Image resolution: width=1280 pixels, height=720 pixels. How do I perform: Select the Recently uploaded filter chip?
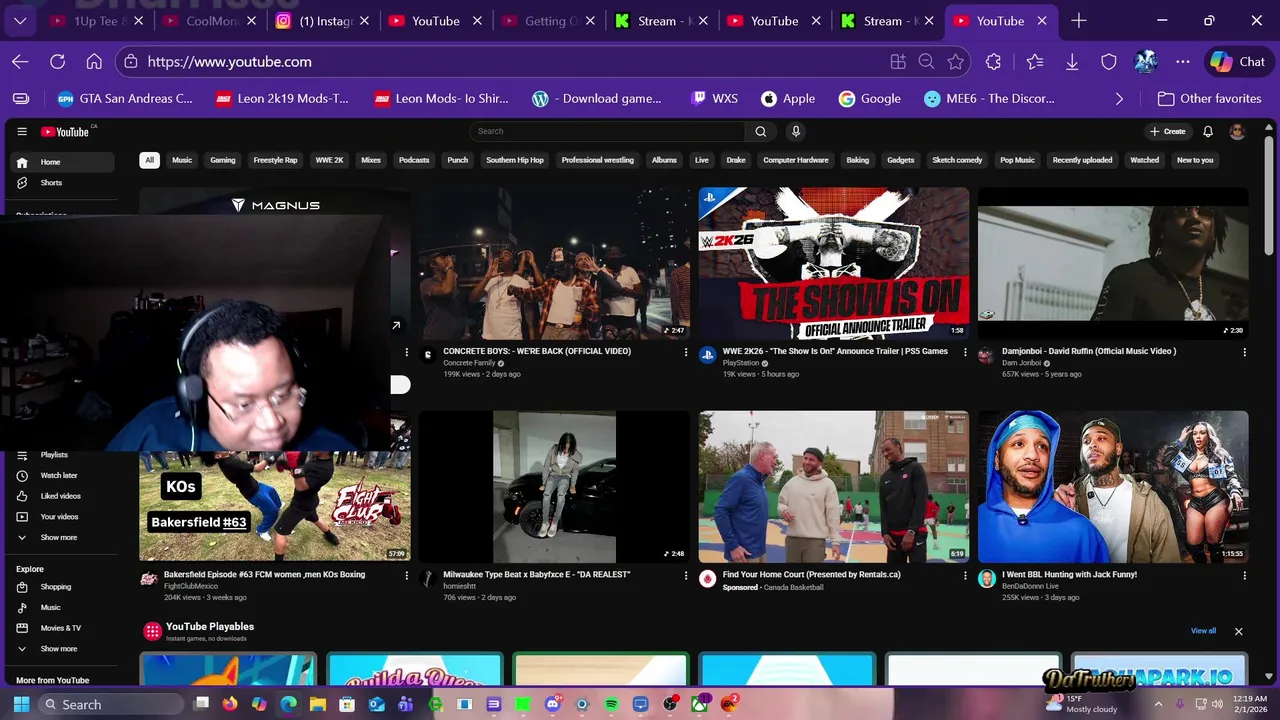point(1082,160)
